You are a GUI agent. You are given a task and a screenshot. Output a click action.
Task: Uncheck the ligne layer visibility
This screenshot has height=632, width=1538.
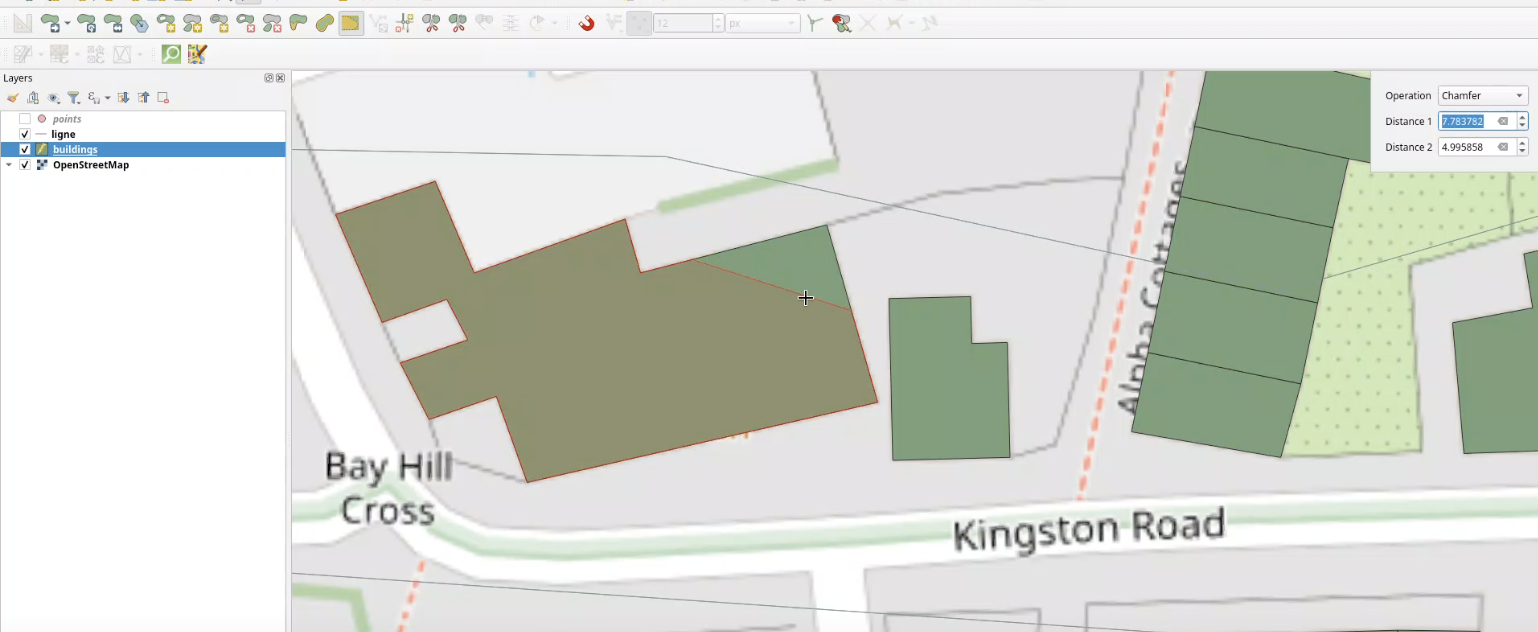tap(25, 134)
